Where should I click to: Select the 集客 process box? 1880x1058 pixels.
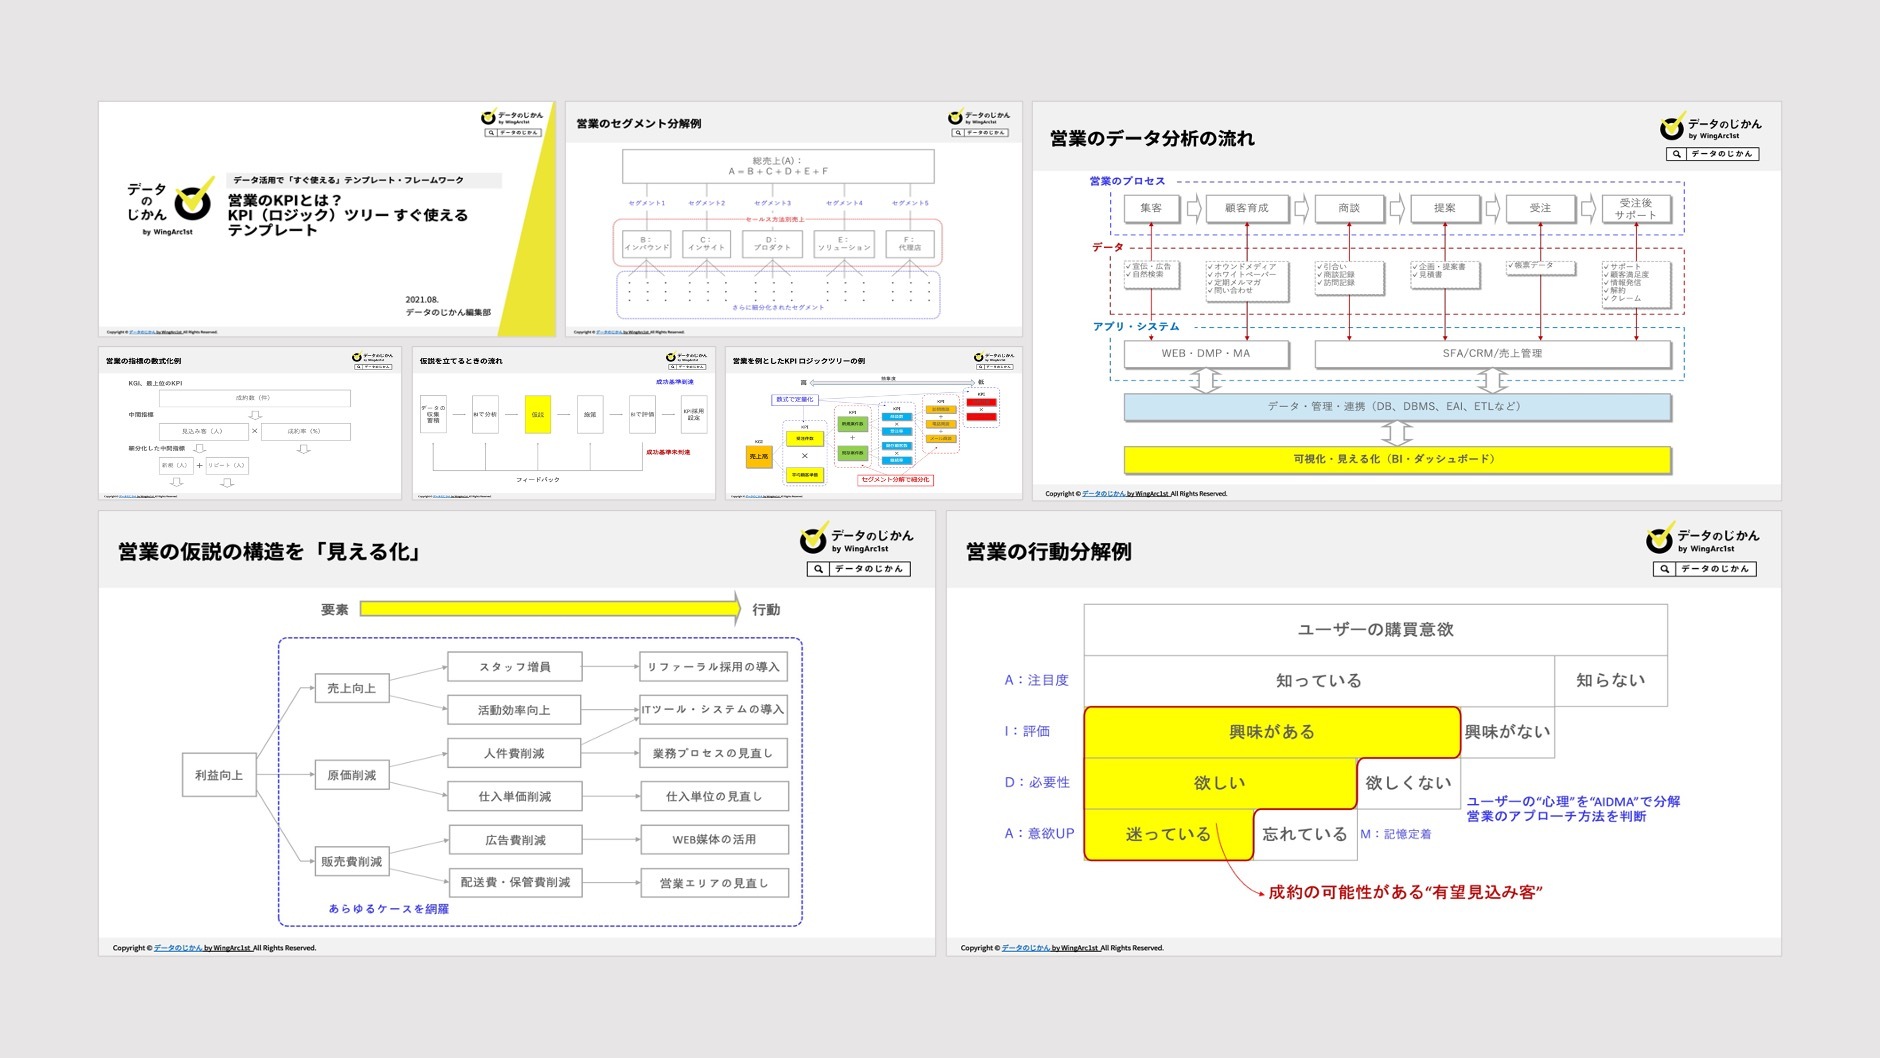click(1151, 208)
